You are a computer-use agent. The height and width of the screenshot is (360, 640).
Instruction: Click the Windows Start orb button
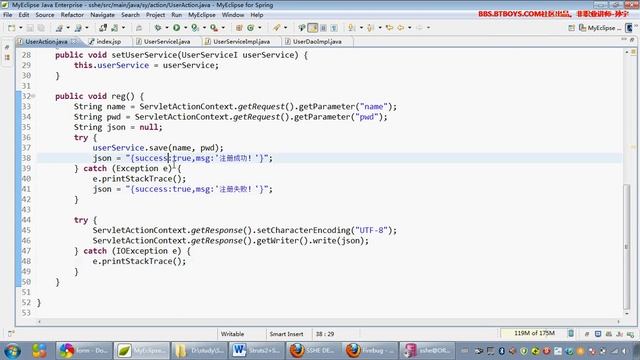coord(13,351)
